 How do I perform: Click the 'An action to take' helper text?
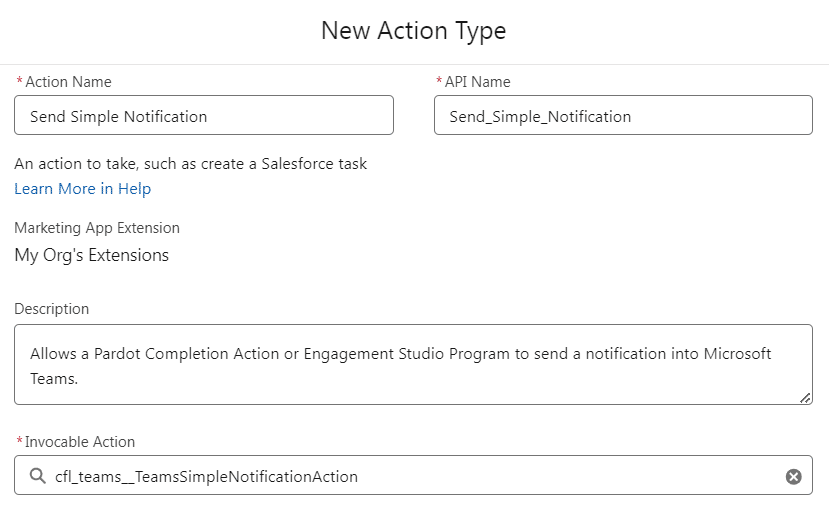point(190,164)
